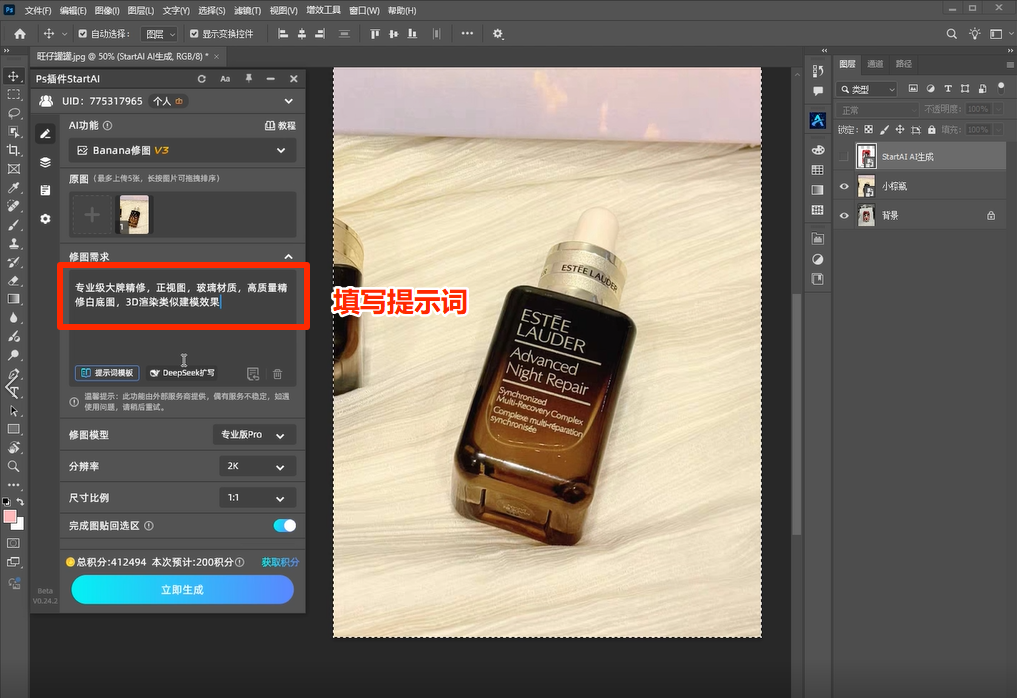Open the Photoshop home screen icon
This screenshot has height=698, width=1017.
[20, 34]
